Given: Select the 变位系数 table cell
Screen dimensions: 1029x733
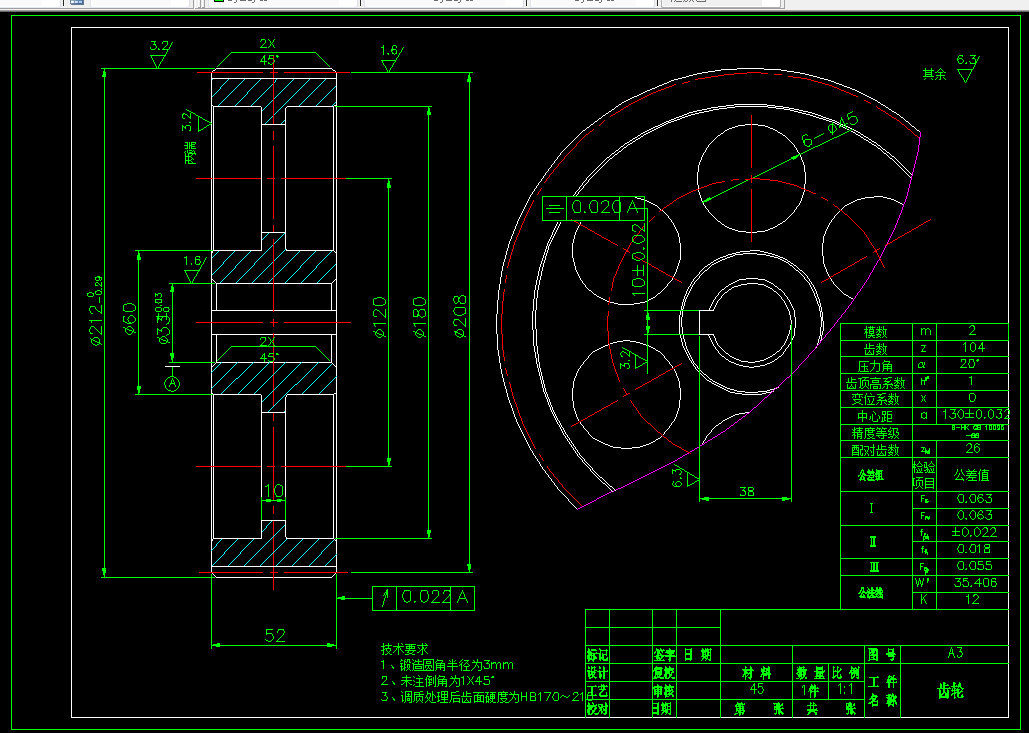Looking at the screenshot, I should click(876, 400).
